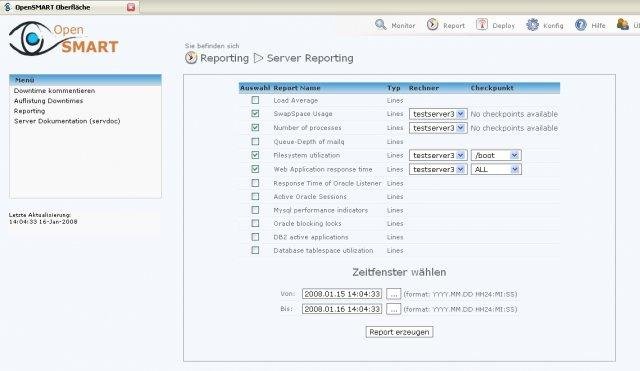The height and width of the screenshot is (371, 640).
Task: Open the Monitor menu item
Action: coord(403,25)
